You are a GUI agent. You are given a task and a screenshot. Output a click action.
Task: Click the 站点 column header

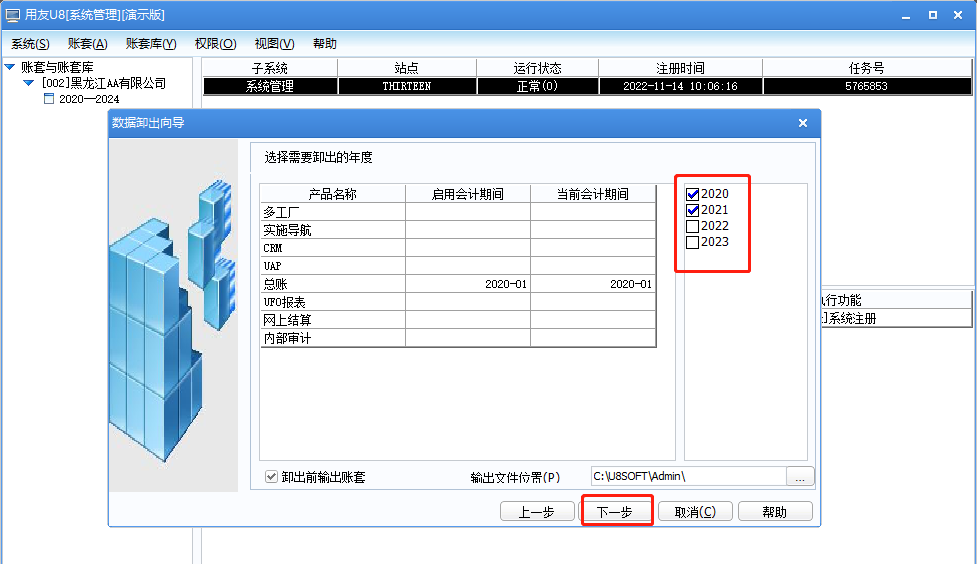[x=407, y=68]
